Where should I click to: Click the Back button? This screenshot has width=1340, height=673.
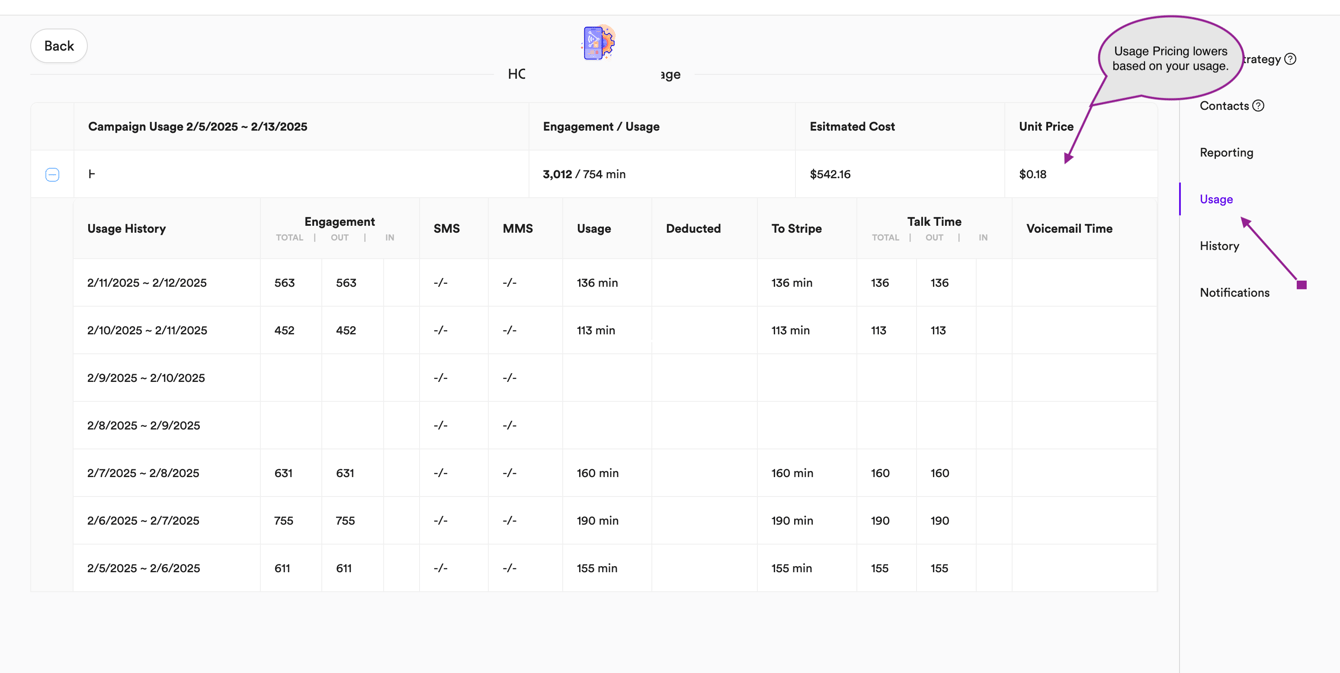[x=58, y=45]
